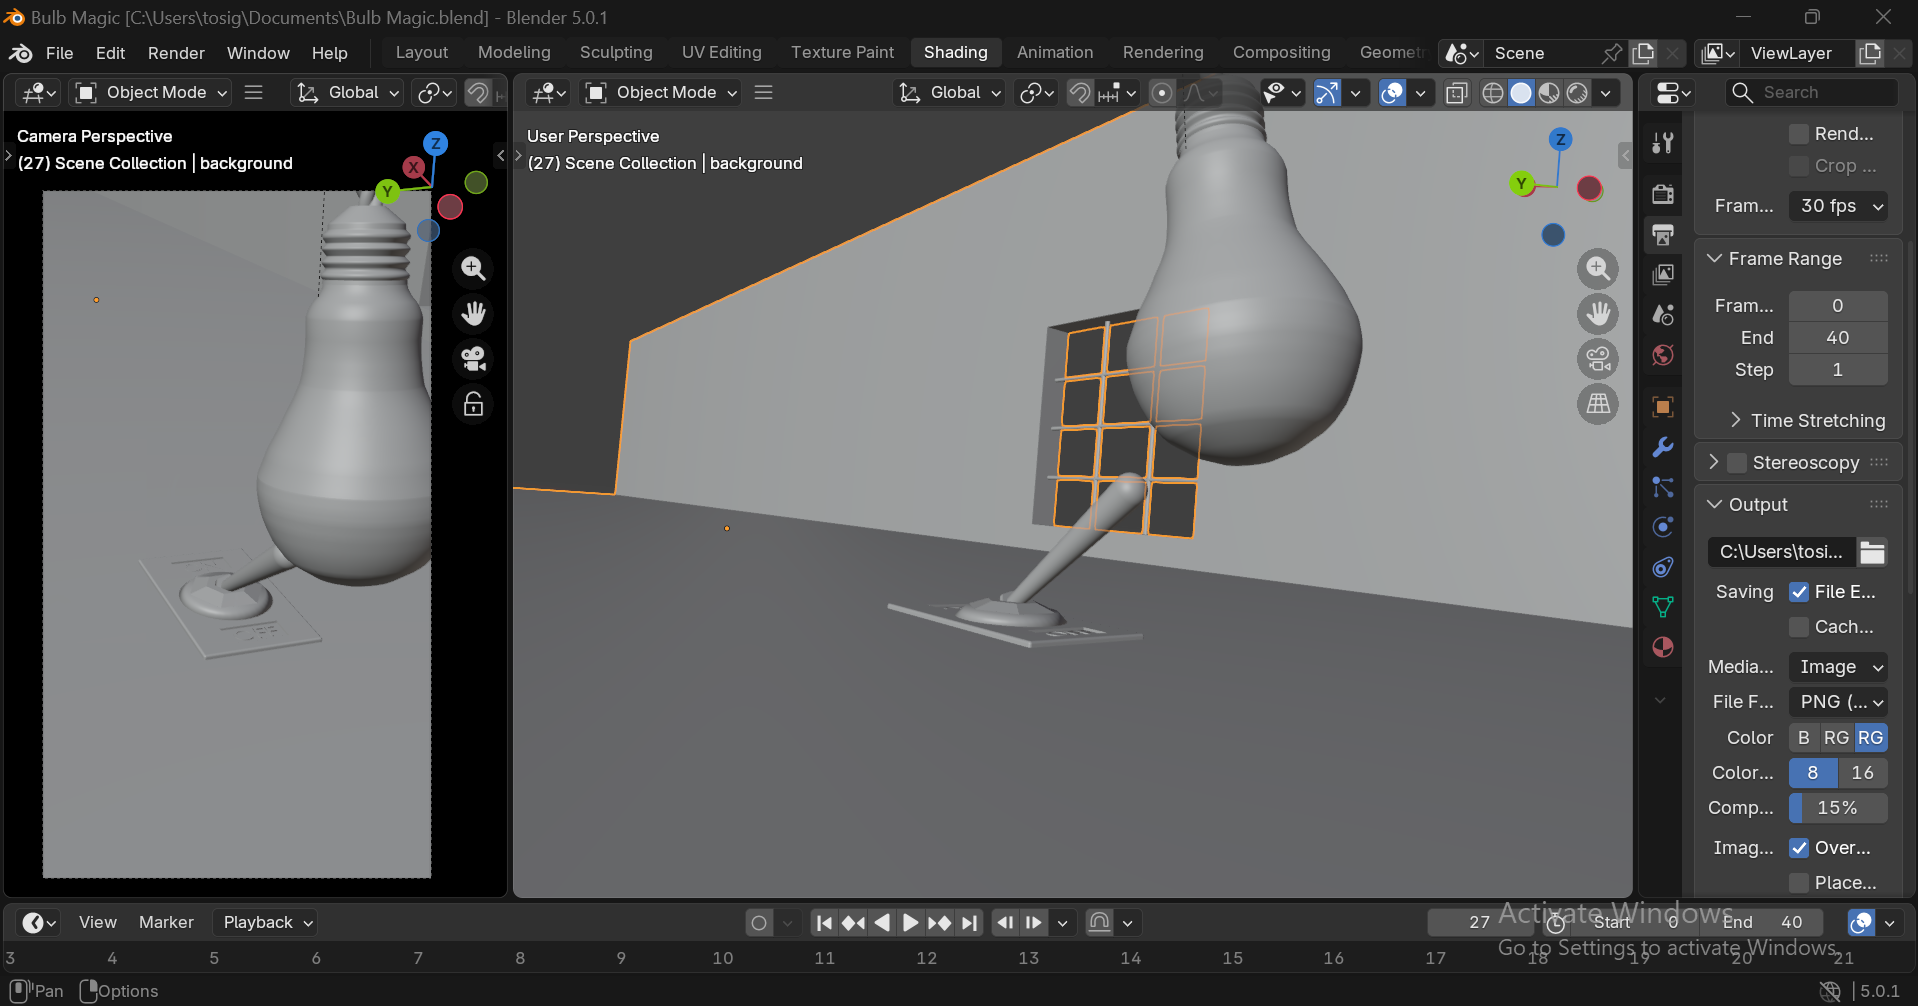Click the camera view icon in main viewport
This screenshot has width=1918, height=1006.
tap(1598, 359)
